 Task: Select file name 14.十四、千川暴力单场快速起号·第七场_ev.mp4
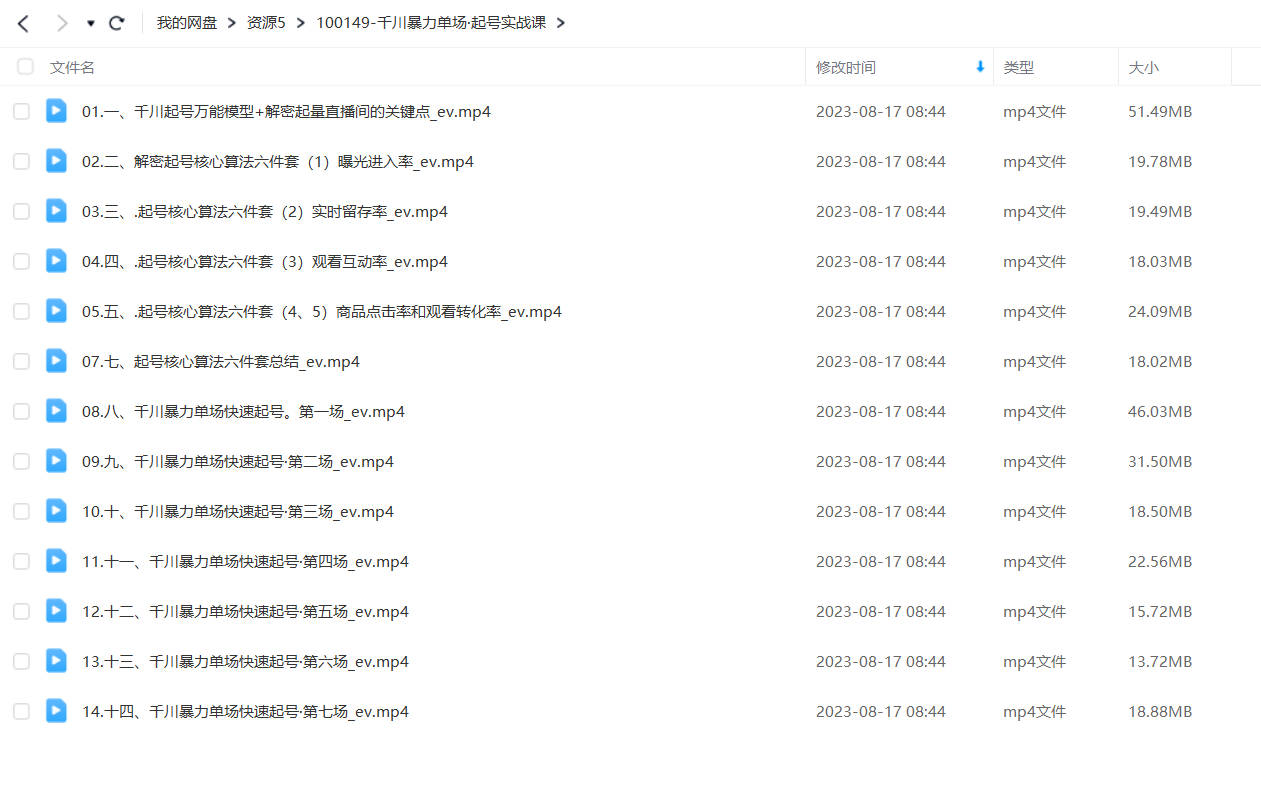pyautogui.click(x=245, y=711)
